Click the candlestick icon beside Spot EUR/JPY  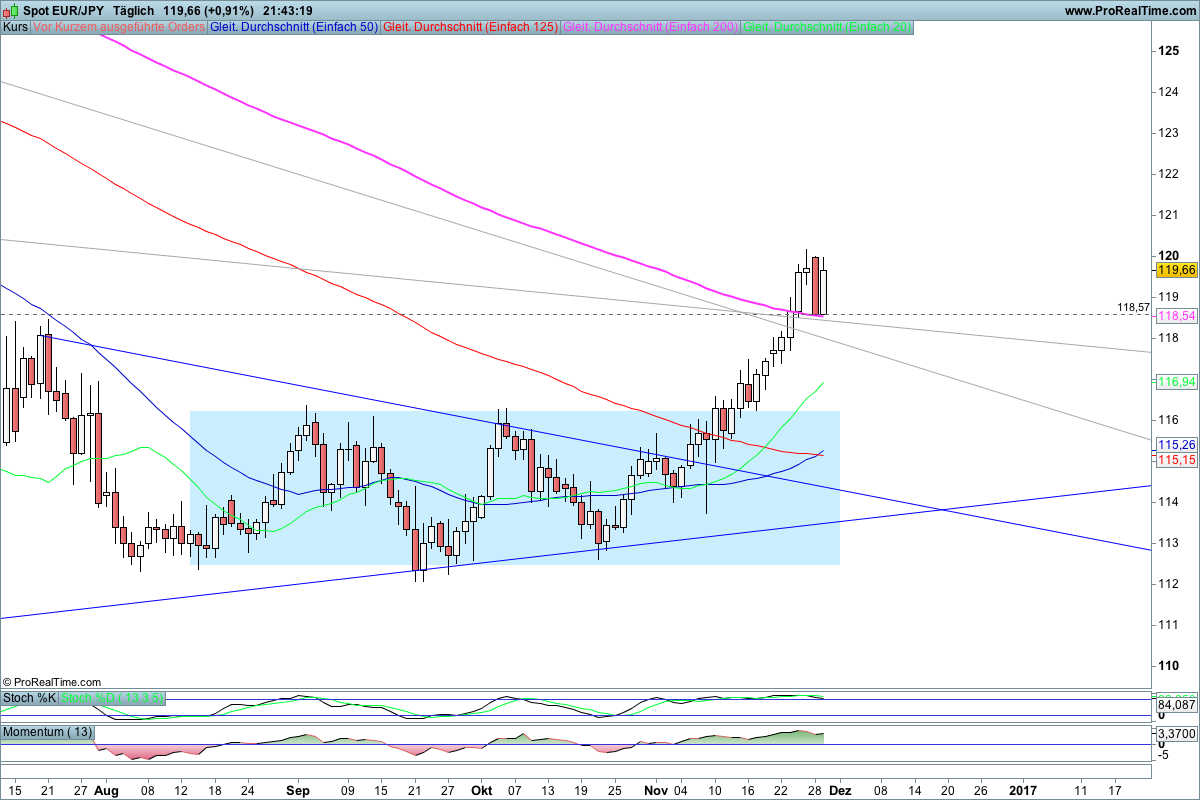(x=12, y=10)
